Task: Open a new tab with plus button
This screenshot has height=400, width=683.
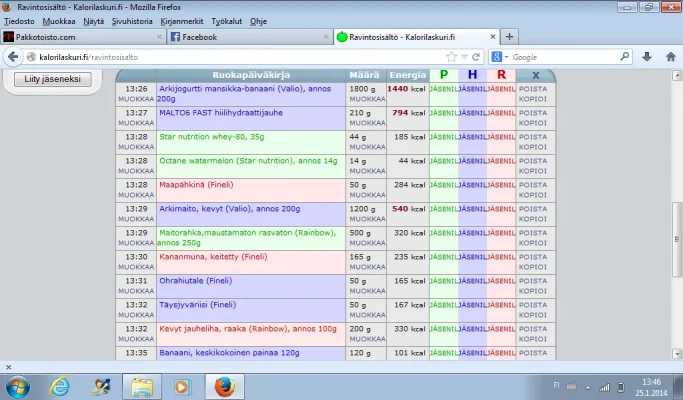Action: [510, 37]
